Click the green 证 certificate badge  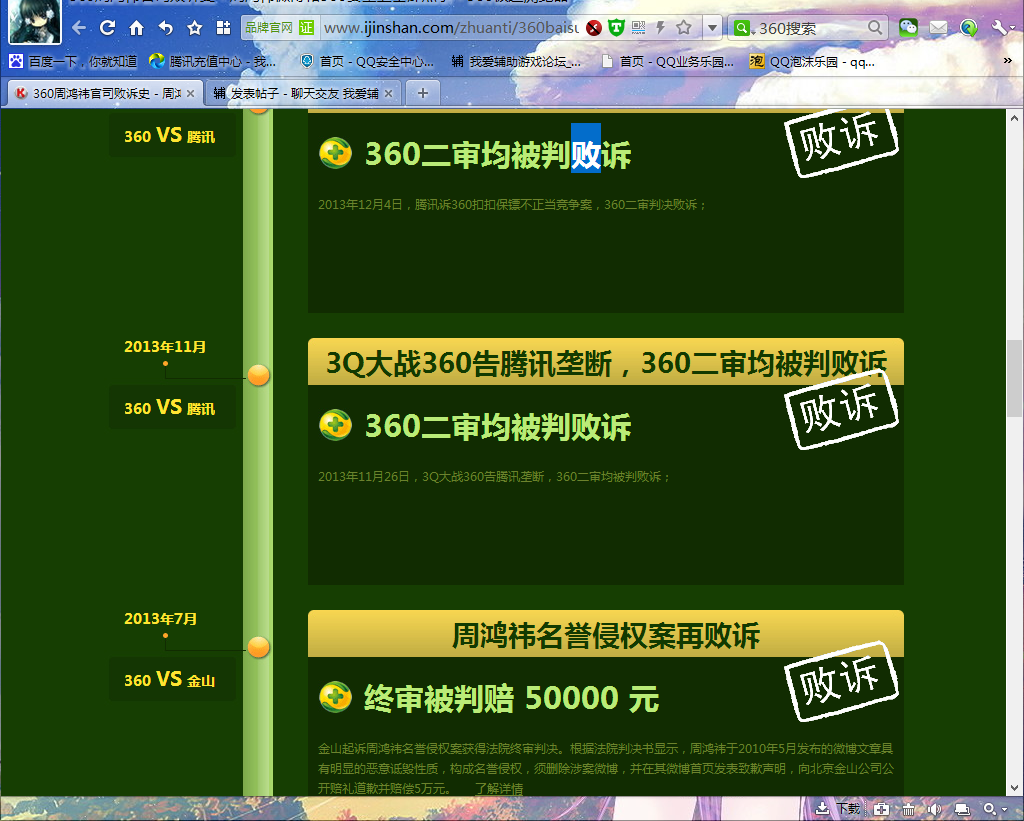click(306, 27)
